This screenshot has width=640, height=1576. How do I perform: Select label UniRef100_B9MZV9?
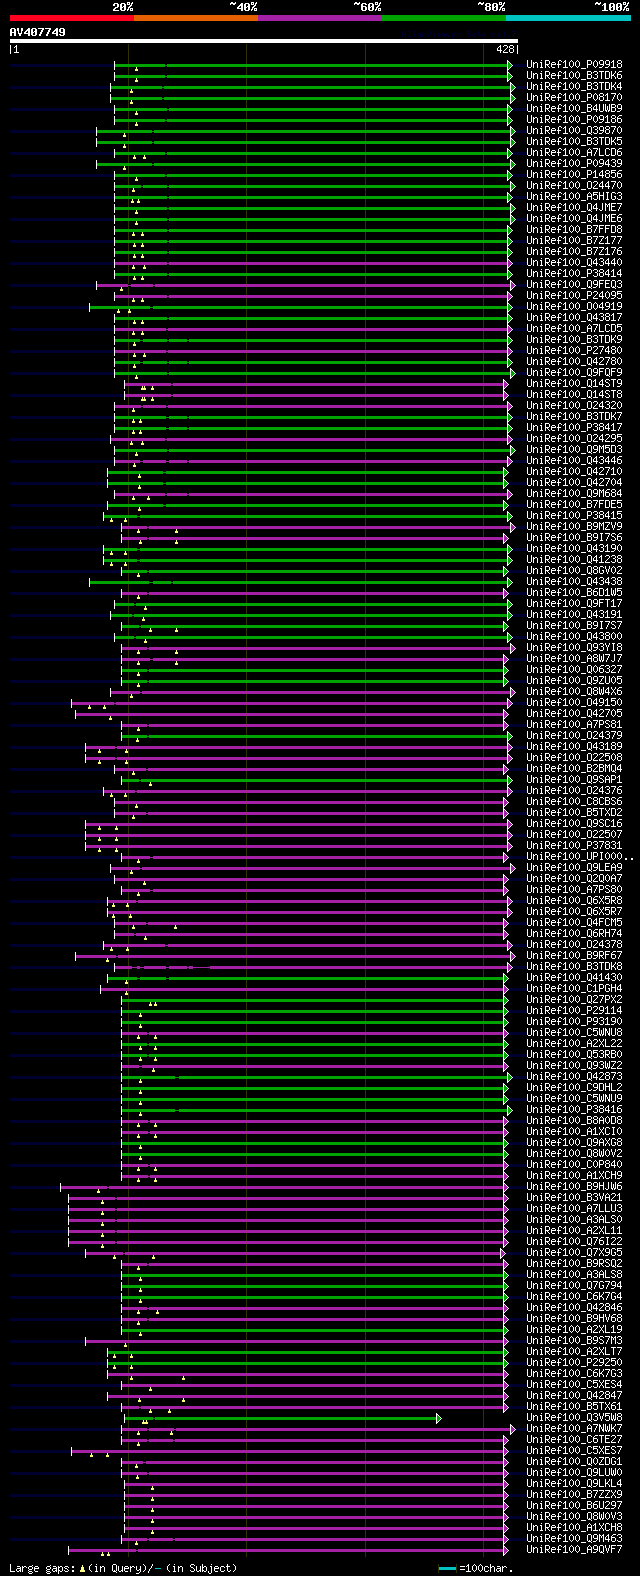click(574, 527)
